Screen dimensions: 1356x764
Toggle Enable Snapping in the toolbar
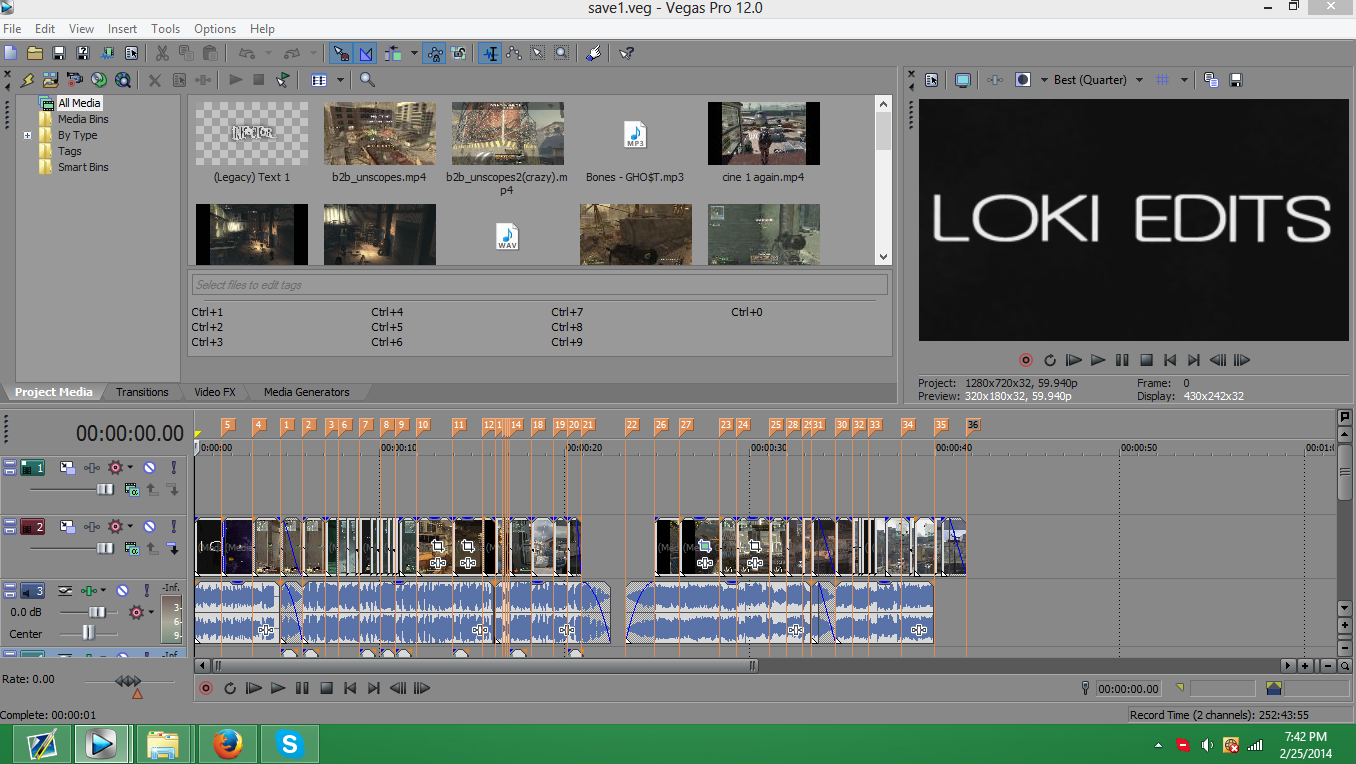pyautogui.click(x=342, y=53)
